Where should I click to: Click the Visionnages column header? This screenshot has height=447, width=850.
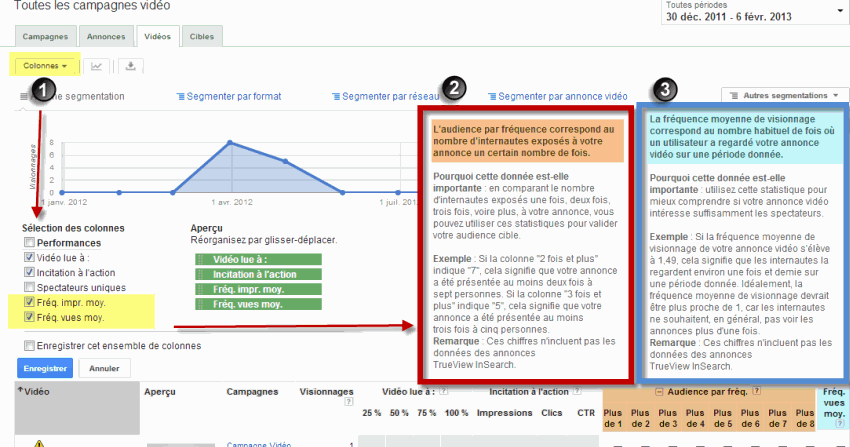click(326, 391)
